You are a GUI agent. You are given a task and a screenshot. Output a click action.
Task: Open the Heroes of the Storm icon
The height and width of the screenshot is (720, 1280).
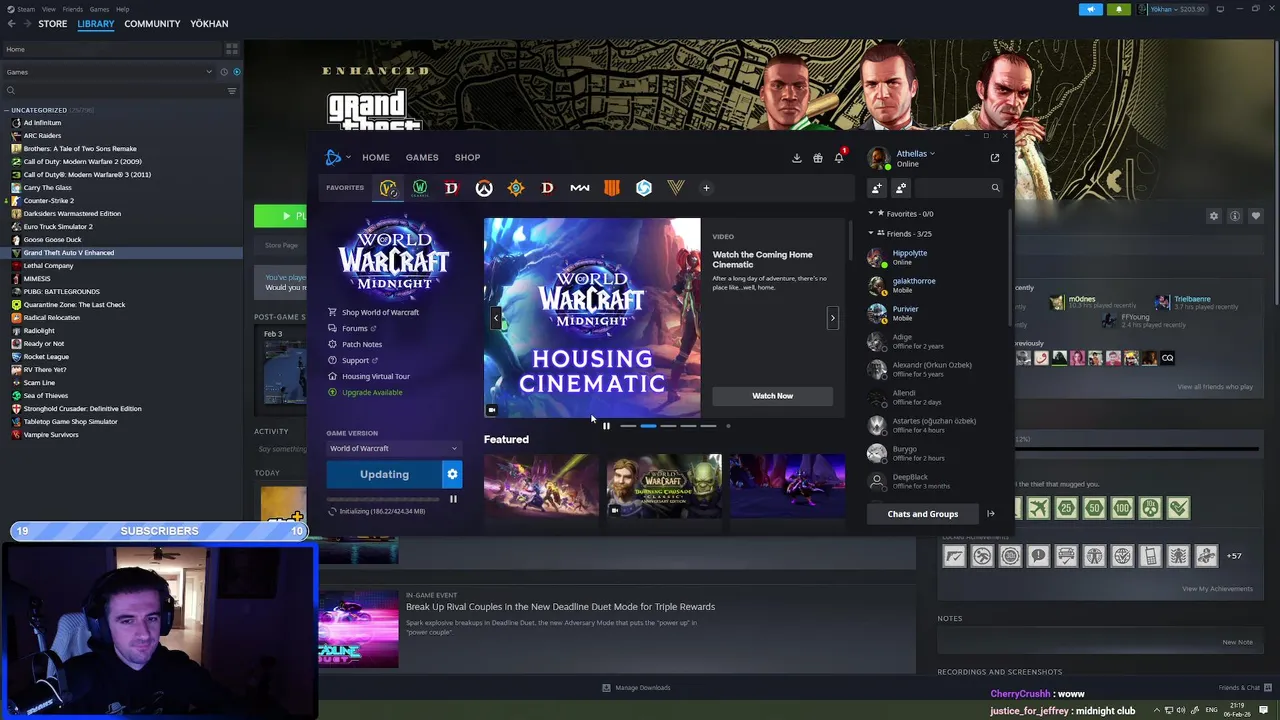point(644,188)
